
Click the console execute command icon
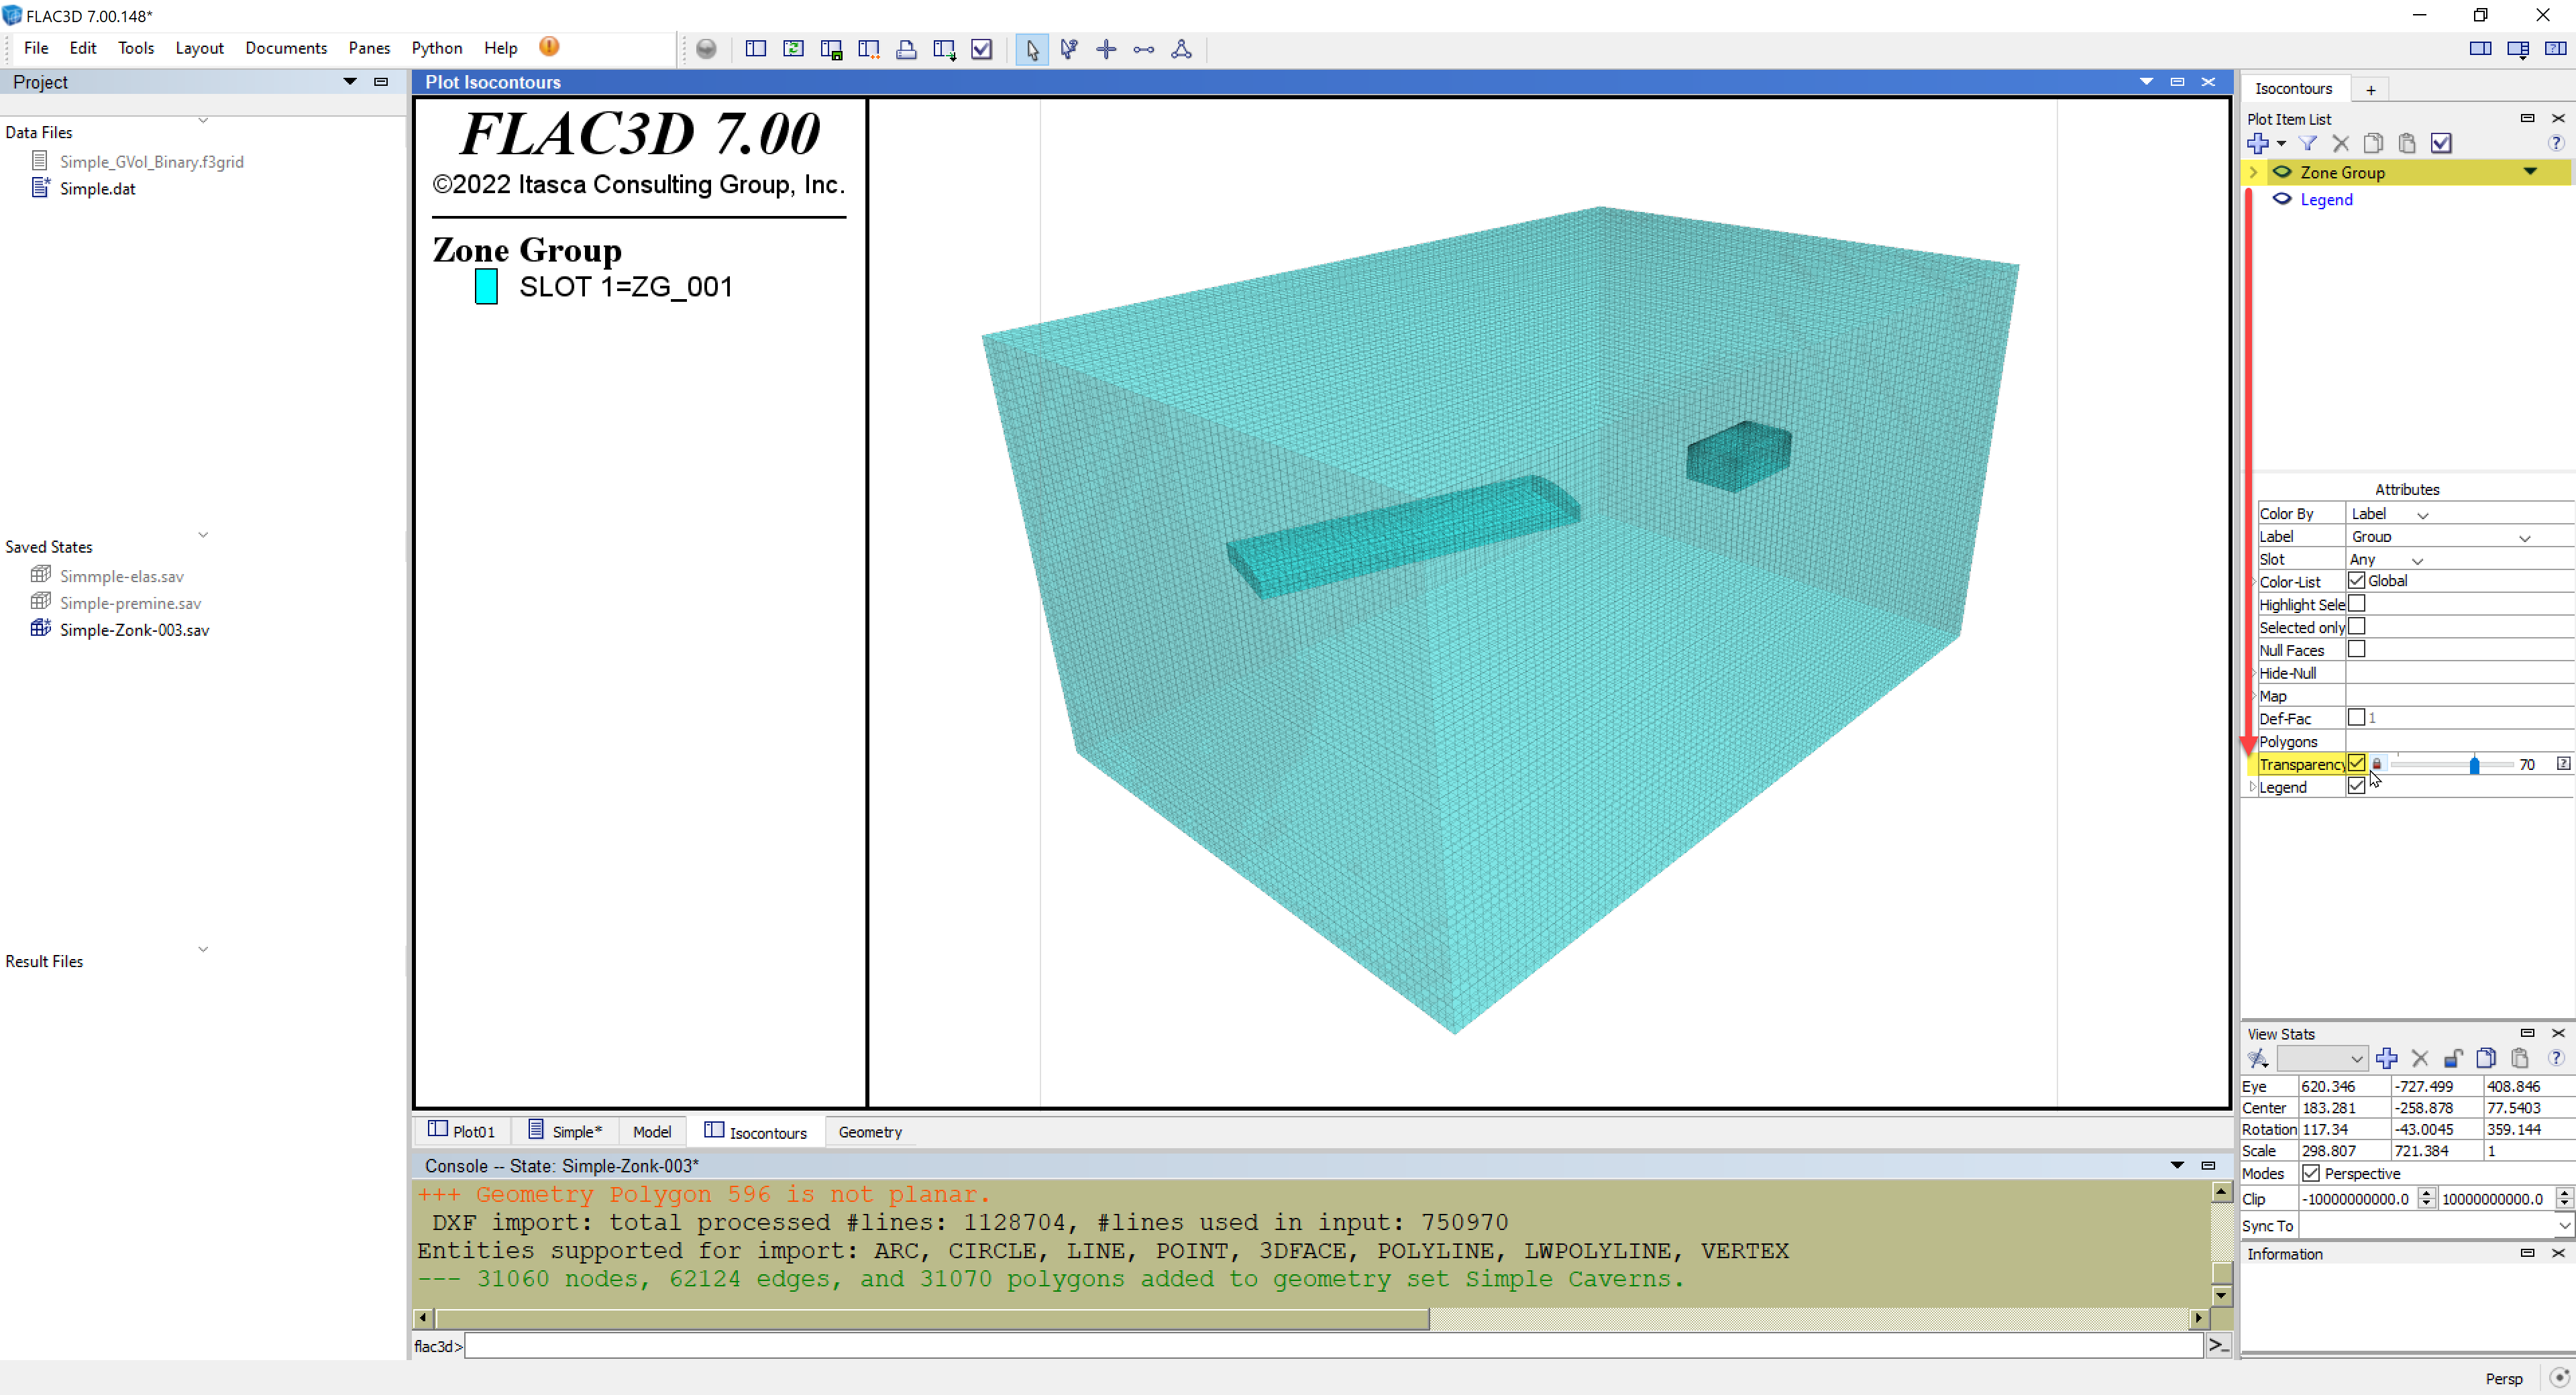click(x=2219, y=1346)
